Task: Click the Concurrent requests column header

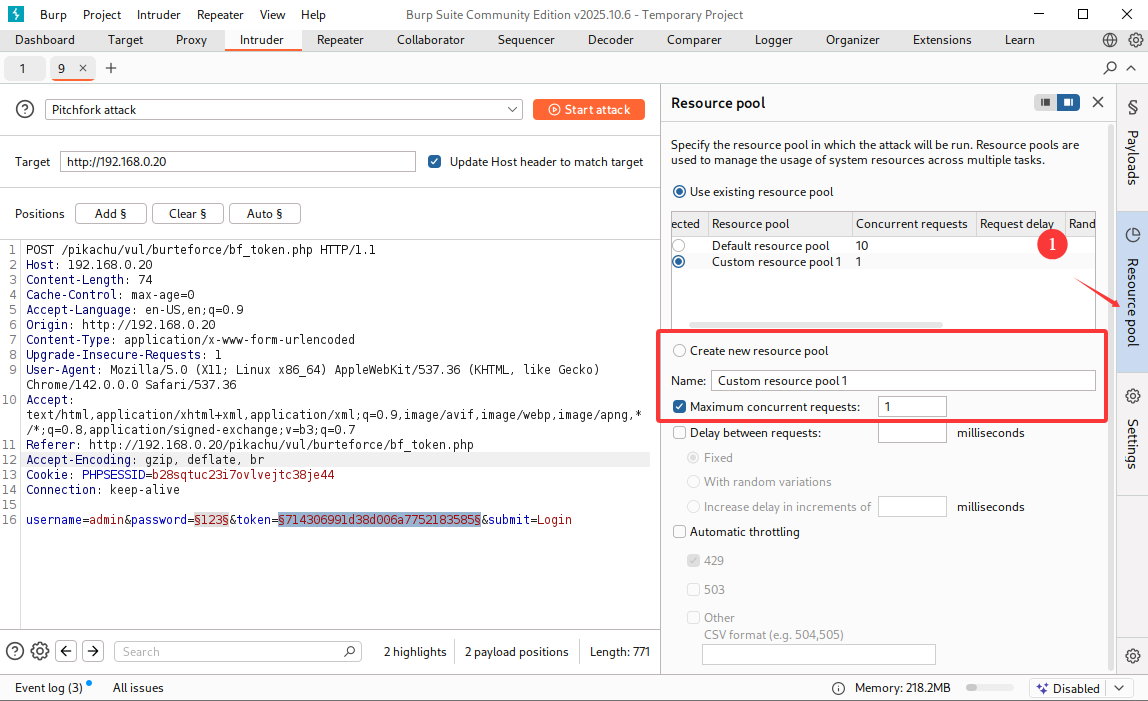Action: [x=912, y=223]
